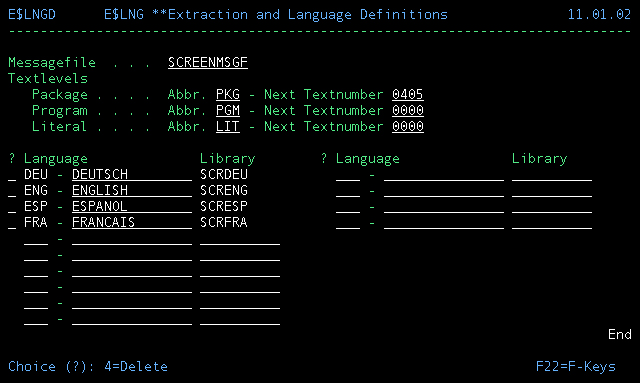Click the SCRENG library value
Screen dimensions: 640x383
coord(224,190)
